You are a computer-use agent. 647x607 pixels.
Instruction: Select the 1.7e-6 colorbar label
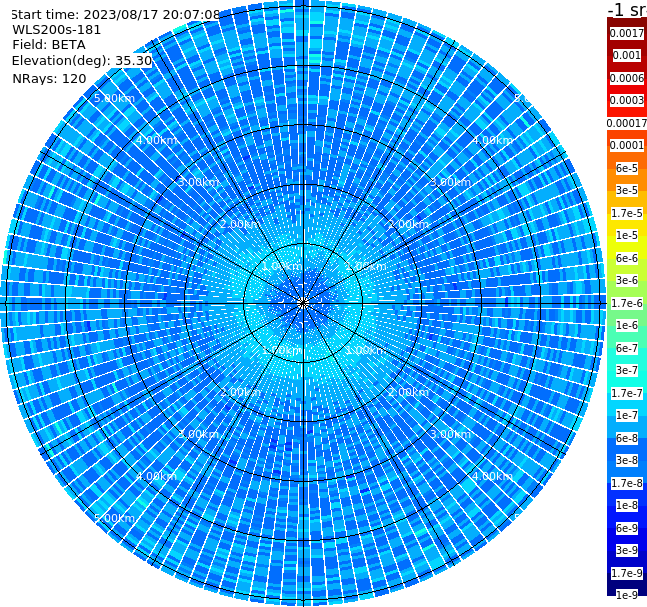(x=627, y=303)
